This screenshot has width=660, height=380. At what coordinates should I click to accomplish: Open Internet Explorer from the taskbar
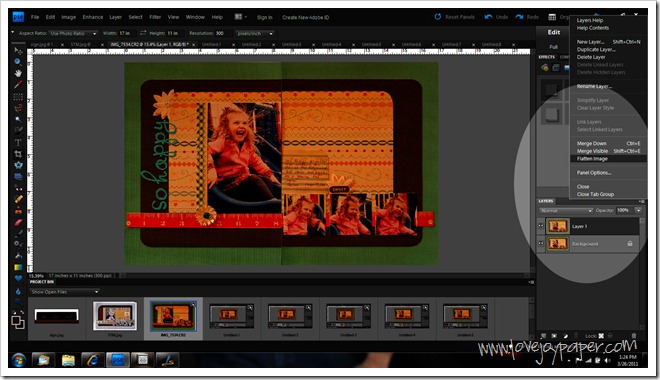pos(93,360)
